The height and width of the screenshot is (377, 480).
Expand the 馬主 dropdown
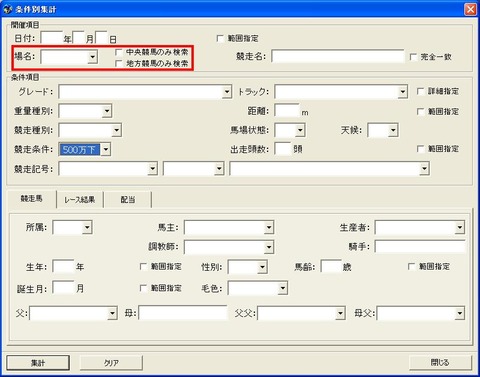click(269, 228)
